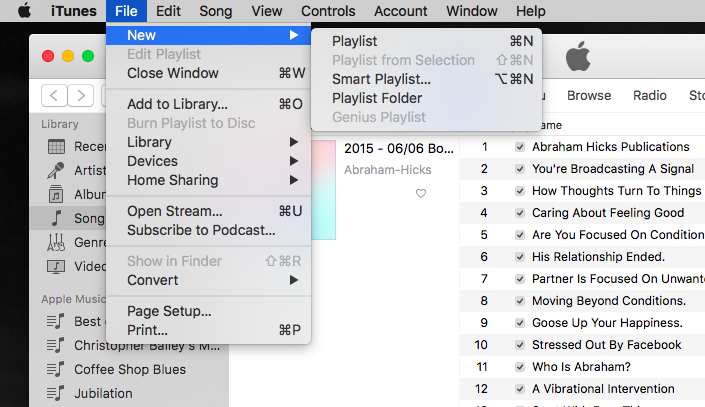Image resolution: width=705 pixels, height=407 pixels.
Task: Select song row A Vibrational Intervention
Action: tap(582, 389)
